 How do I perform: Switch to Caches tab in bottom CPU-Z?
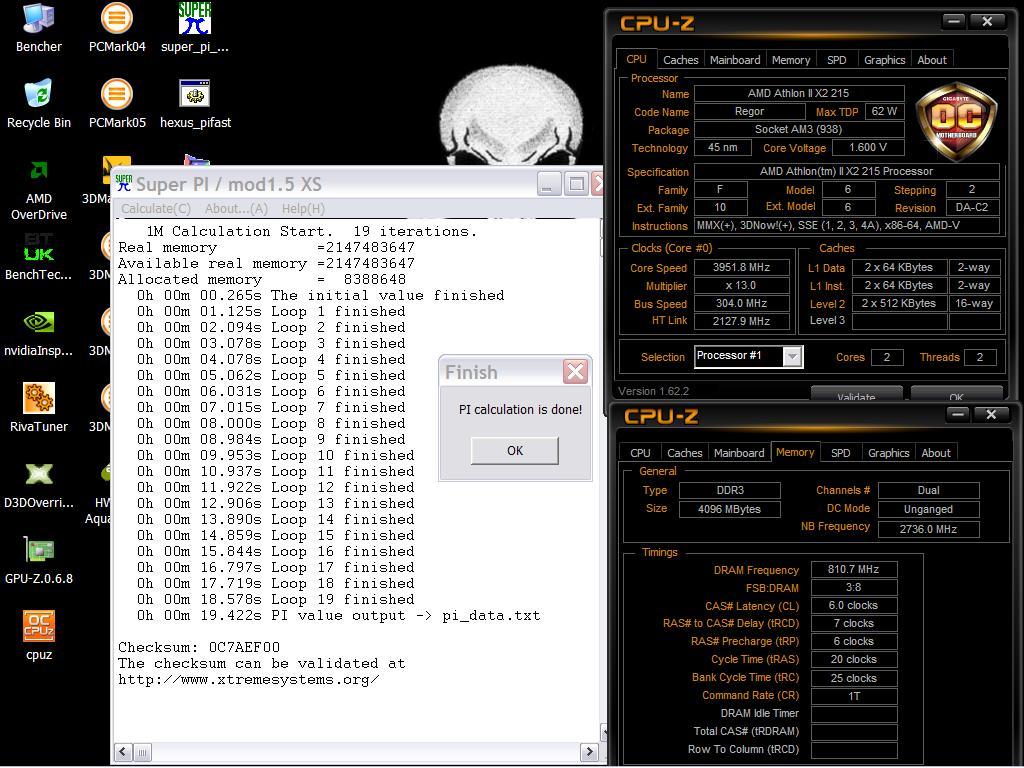[x=684, y=453]
